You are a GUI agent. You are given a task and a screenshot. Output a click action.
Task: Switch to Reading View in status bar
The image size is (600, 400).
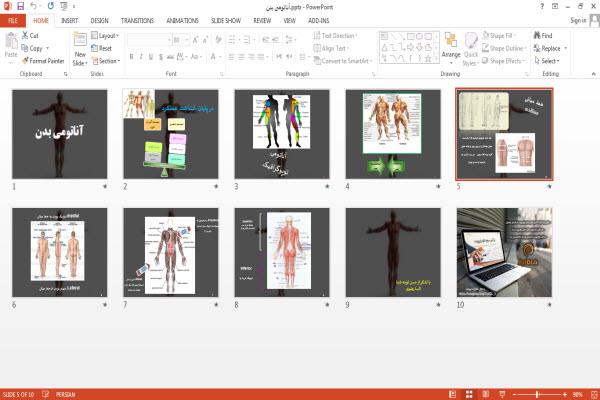486,394
